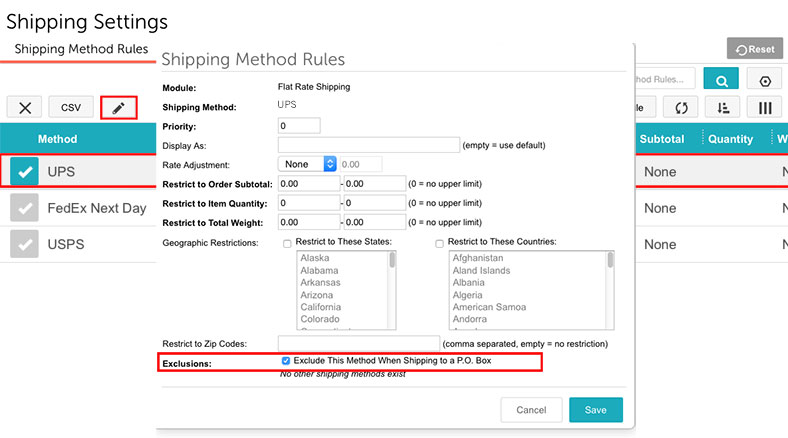Sort by the Method column header
Image resolution: width=788 pixels, height=438 pixels.
[x=57, y=139]
